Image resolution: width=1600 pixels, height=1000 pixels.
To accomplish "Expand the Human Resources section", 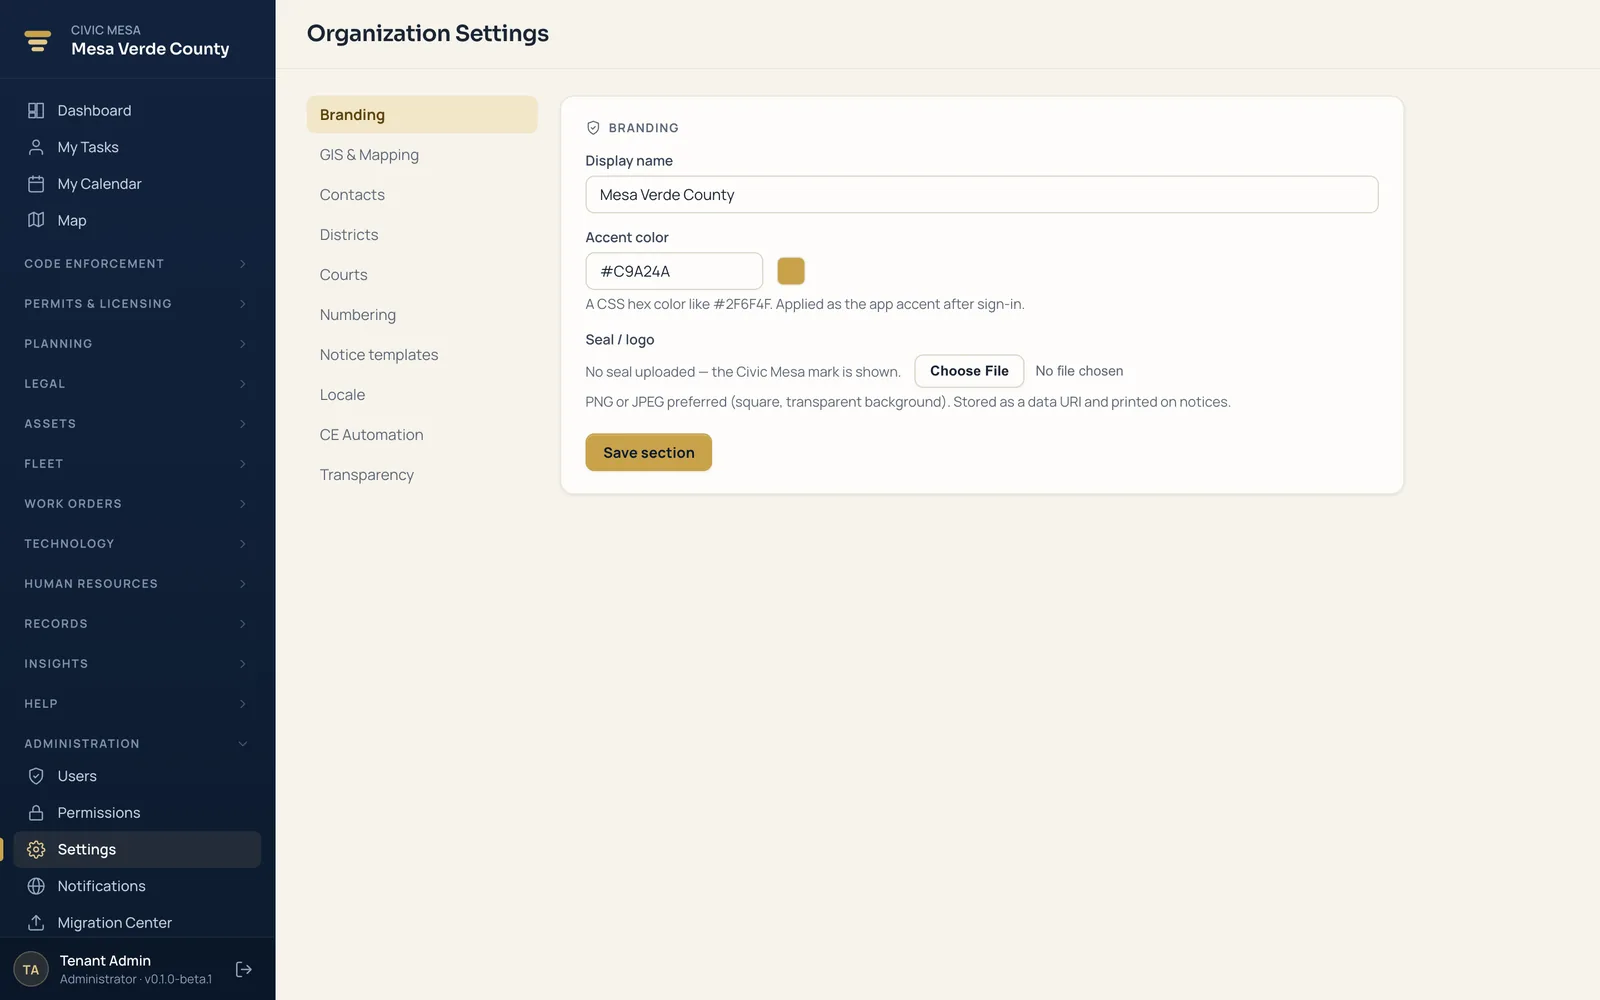I will click(137, 584).
